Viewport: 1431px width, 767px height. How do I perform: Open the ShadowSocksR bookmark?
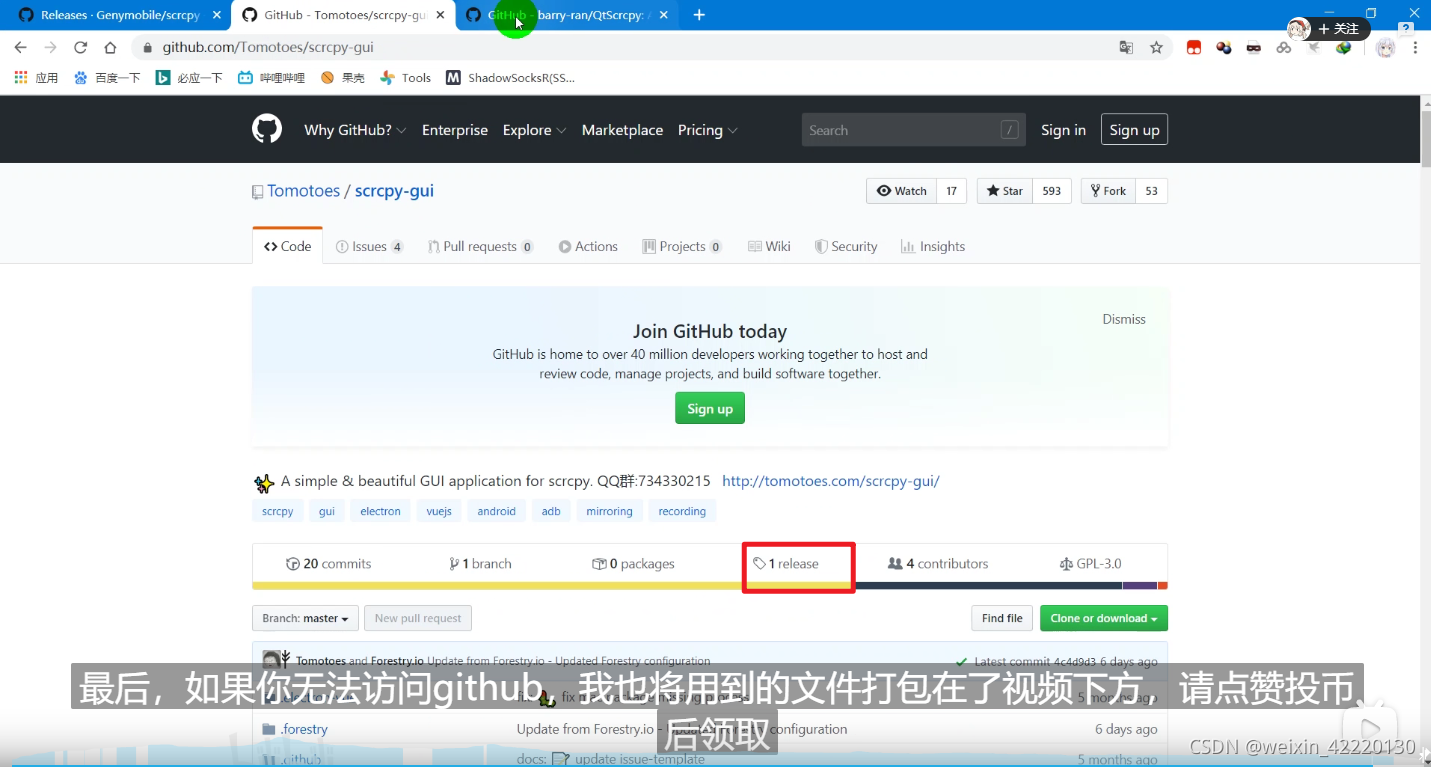510,77
